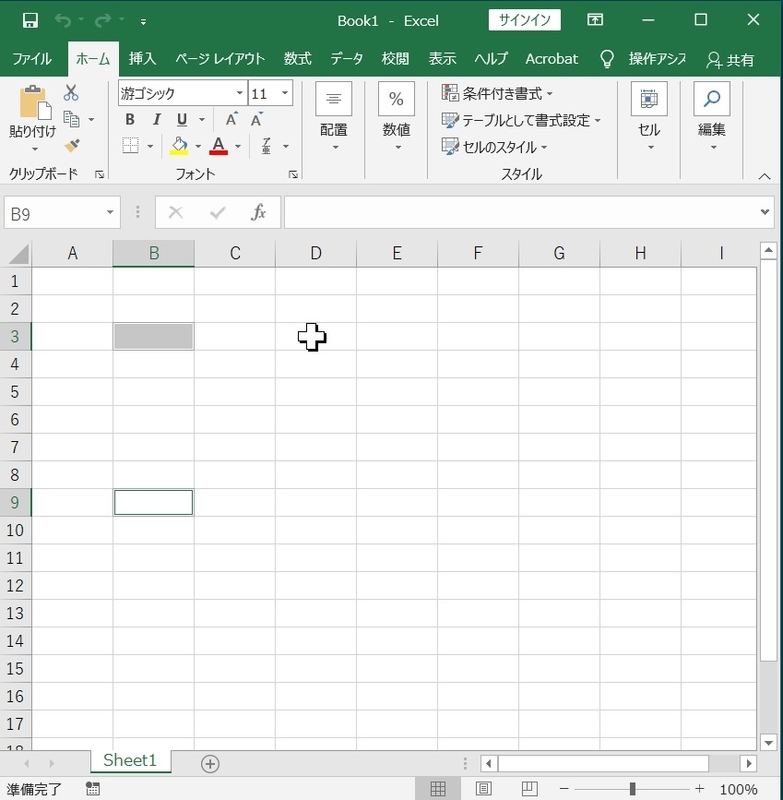Open the Acrobat tab
The width and height of the screenshot is (783, 800).
(x=551, y=59)
